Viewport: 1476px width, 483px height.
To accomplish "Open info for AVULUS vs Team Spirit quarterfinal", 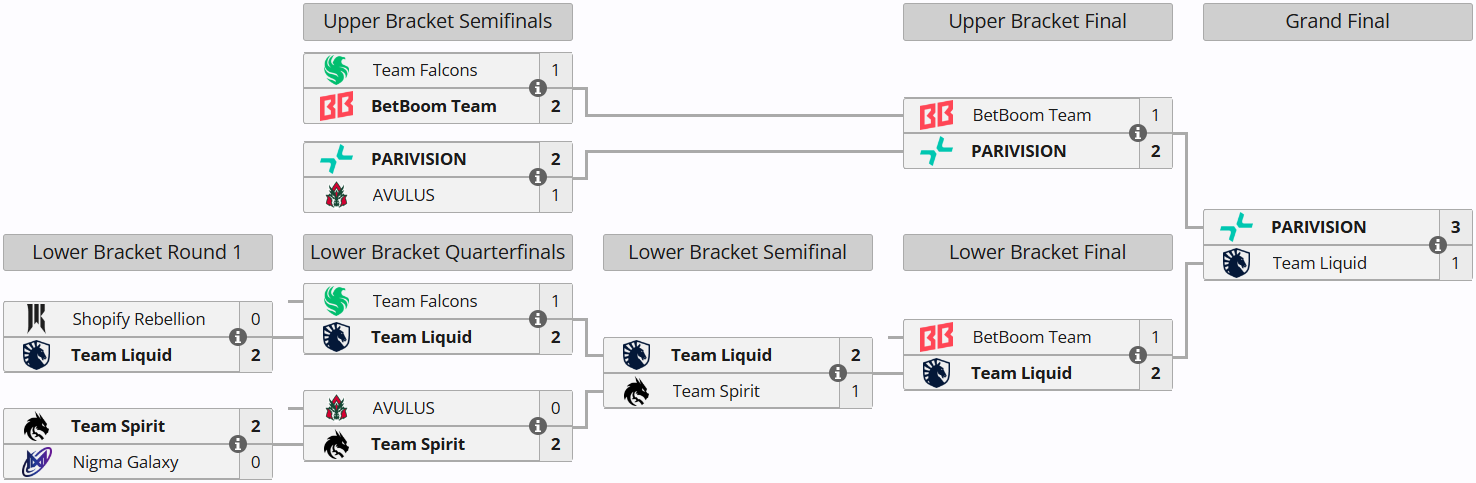I will point(538,426).
